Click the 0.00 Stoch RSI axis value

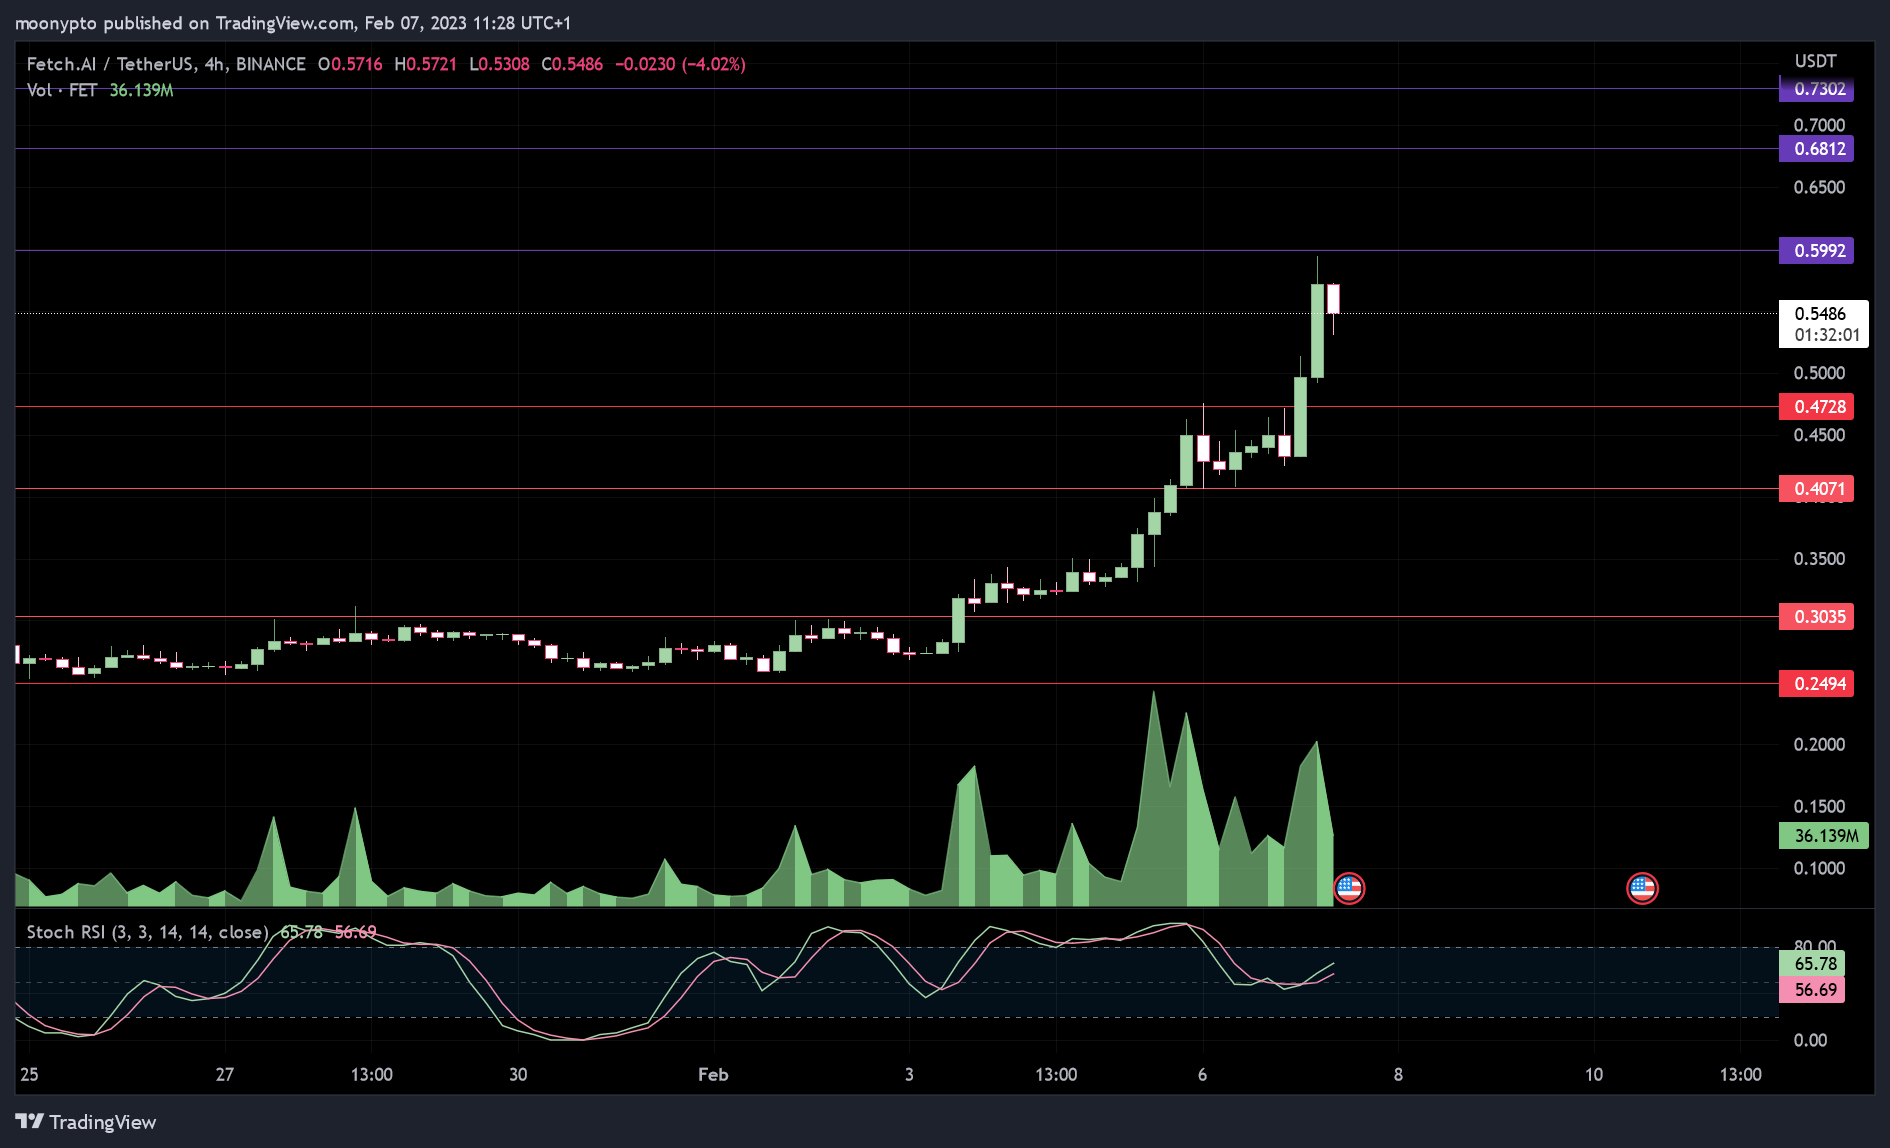click(x=1811, y=1041)
